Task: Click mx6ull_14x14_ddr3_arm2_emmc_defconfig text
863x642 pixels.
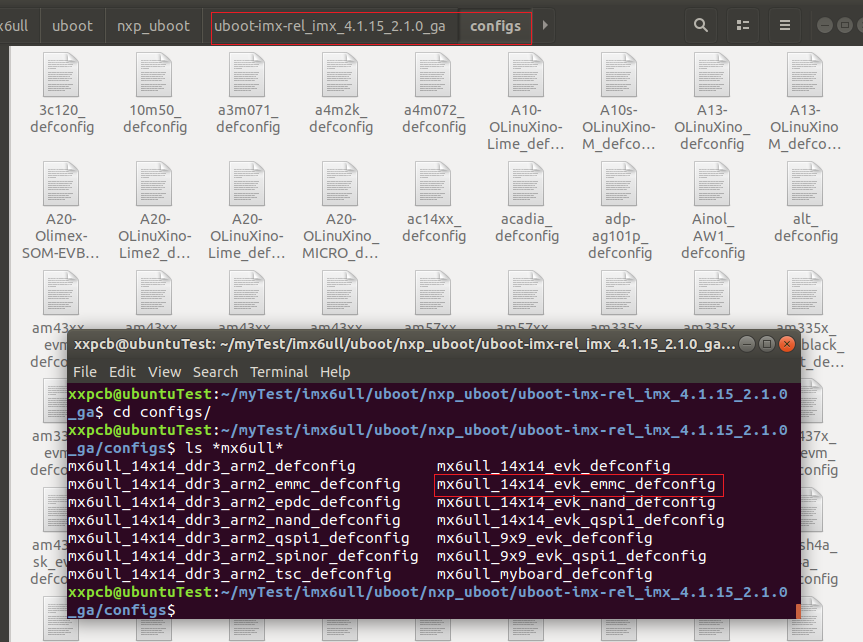Action: [234, 485]
